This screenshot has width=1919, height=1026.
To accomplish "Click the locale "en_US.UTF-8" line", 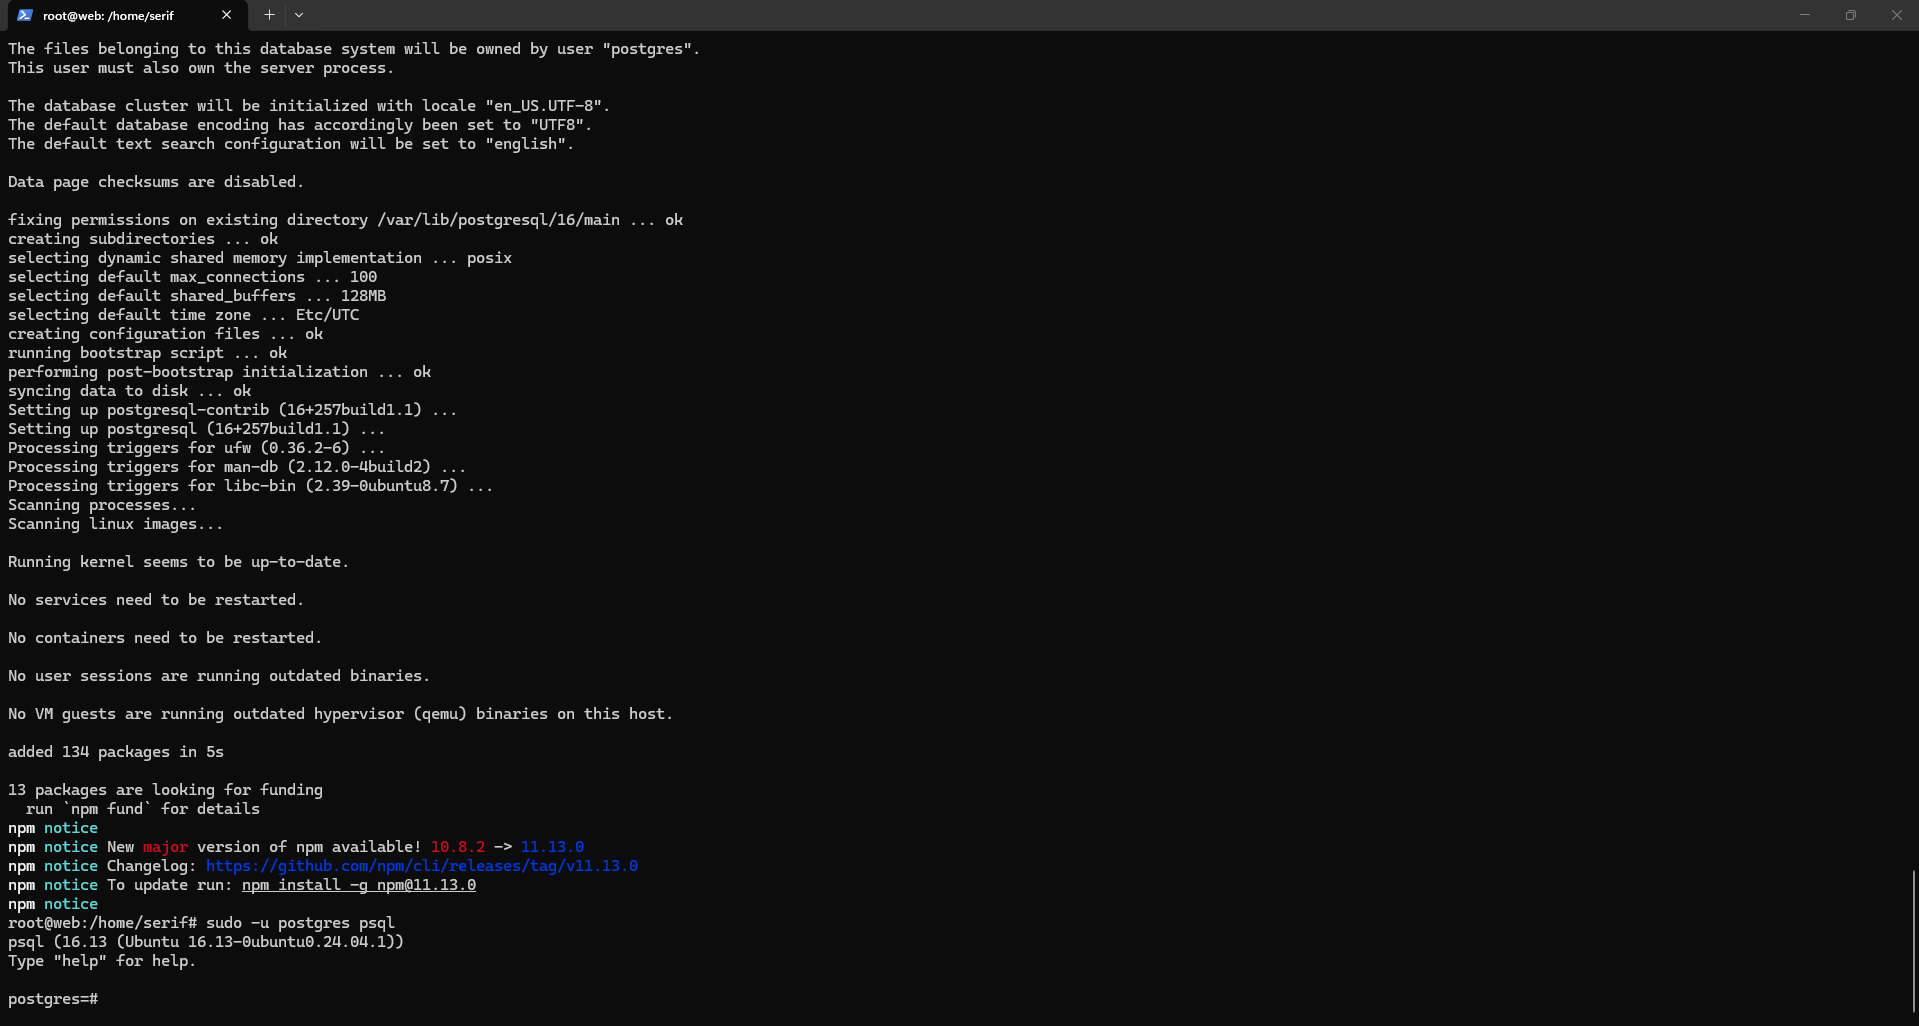I will (x=309, y=106).
